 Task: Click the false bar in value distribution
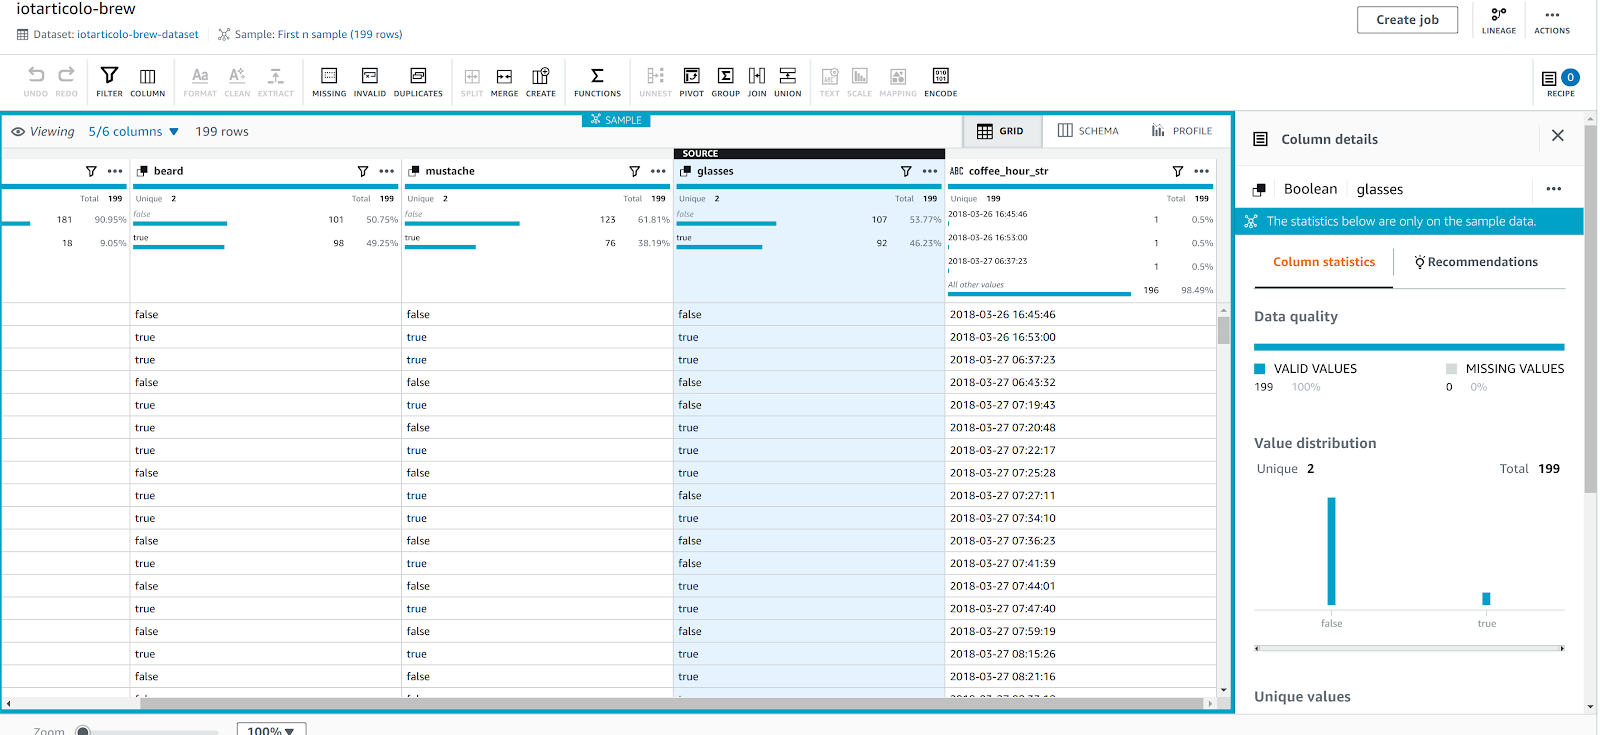tap(1331, 551)
